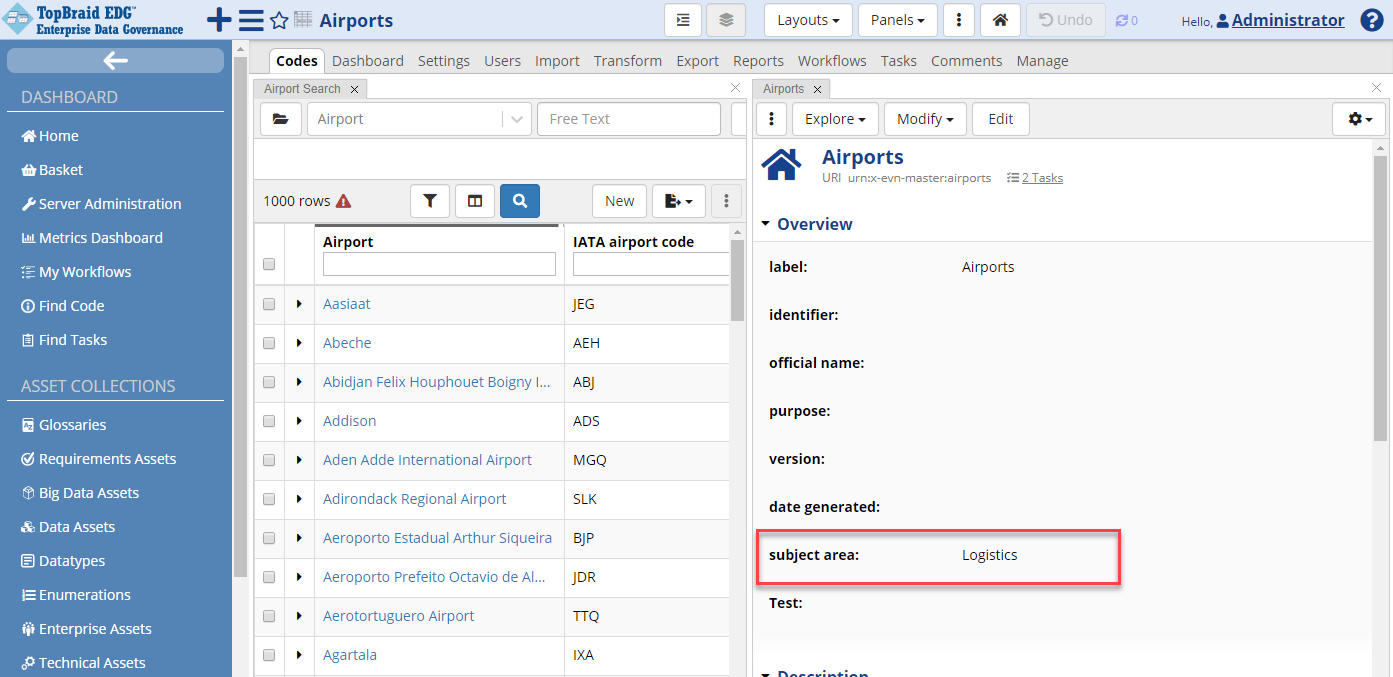Viewport: 1393px width, 677px height.
Task: Open the hamburger navigation menu icon
Action: (251, 21)
